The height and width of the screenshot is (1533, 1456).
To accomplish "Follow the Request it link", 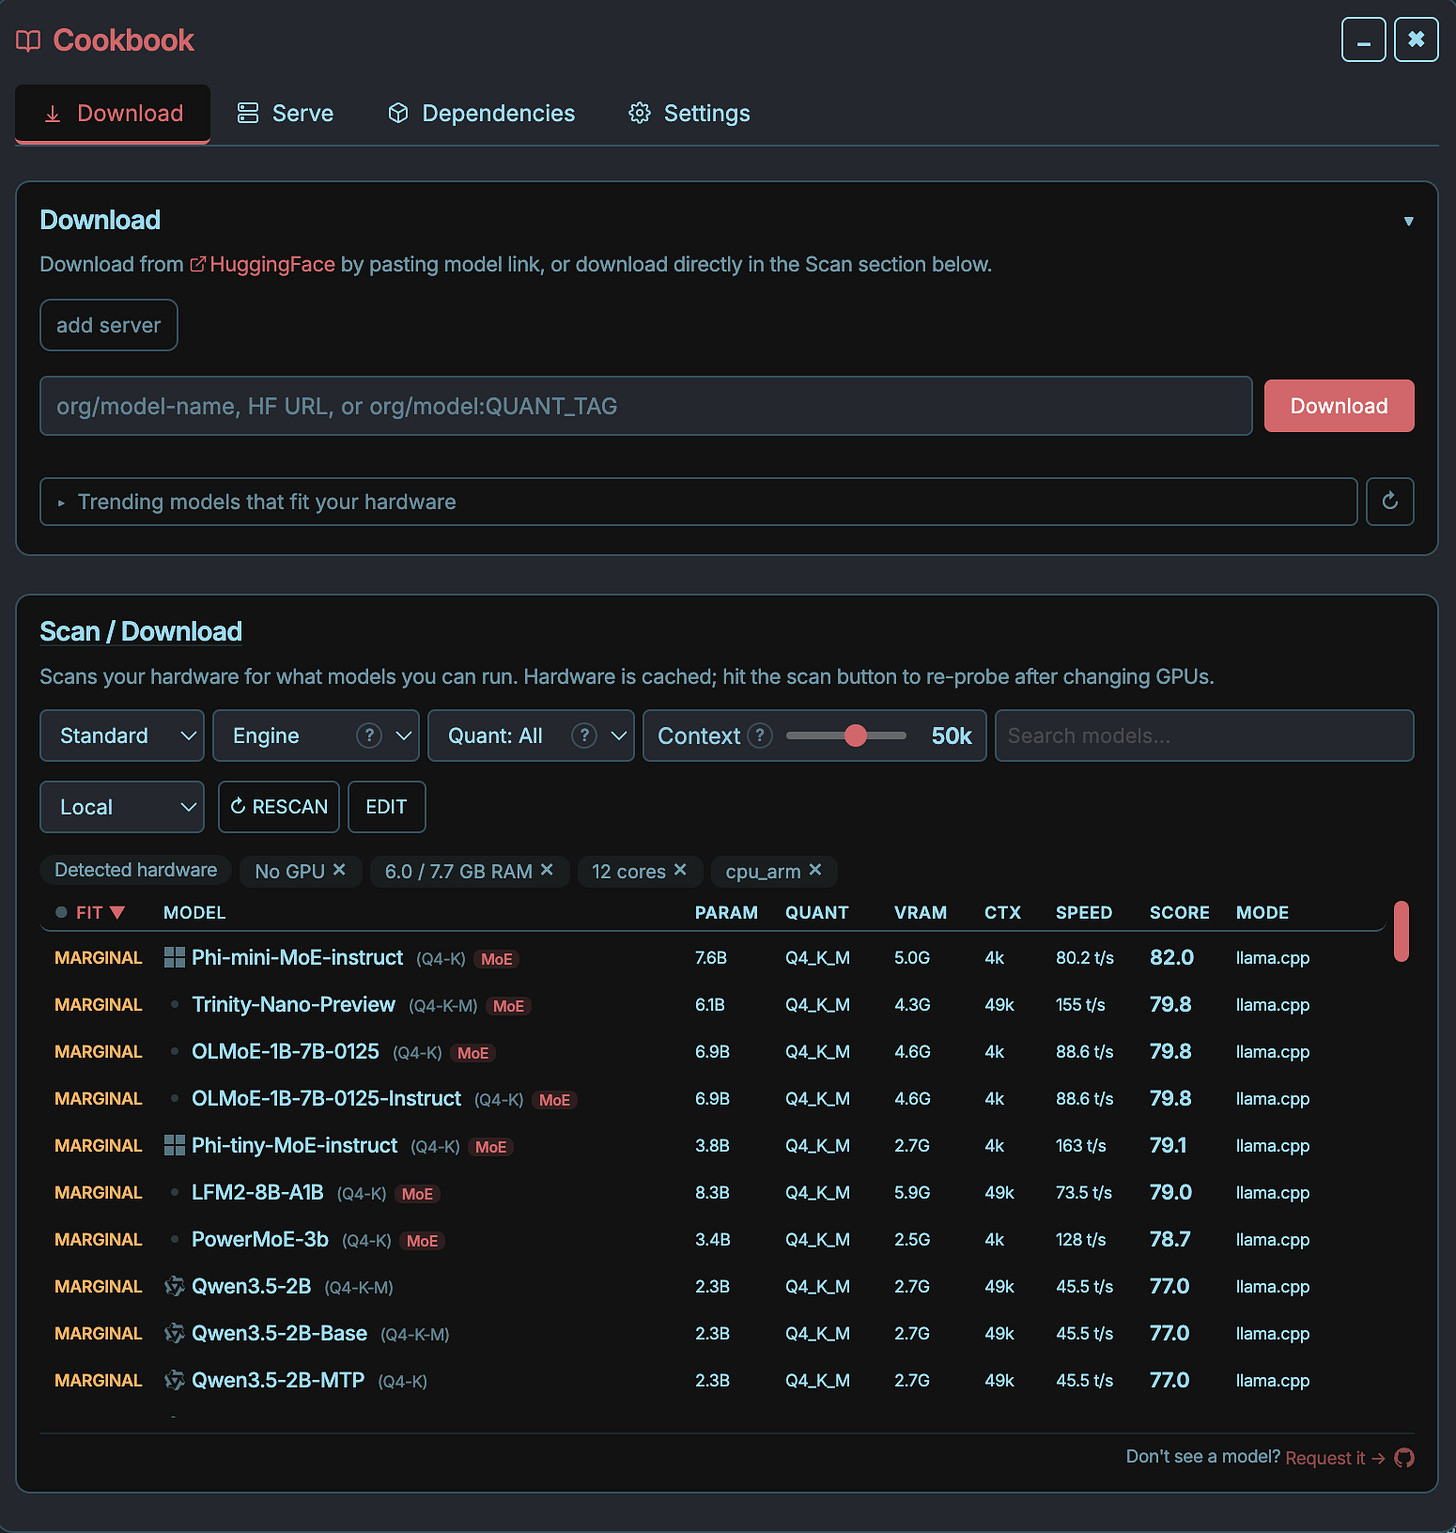I will [1335, 1458].
